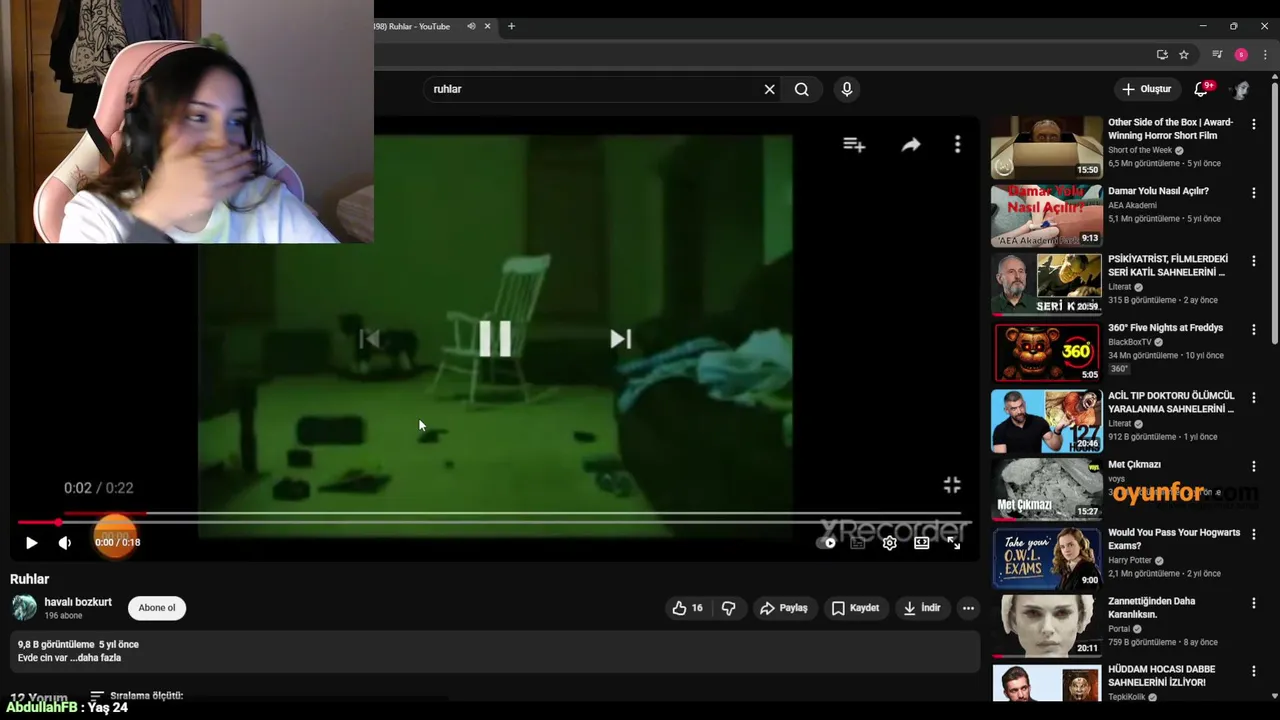This screenshot has width=1280, height=720.
Task: Open the 'havalı bozkurt' channel name link
Action: tap(78, 602)
